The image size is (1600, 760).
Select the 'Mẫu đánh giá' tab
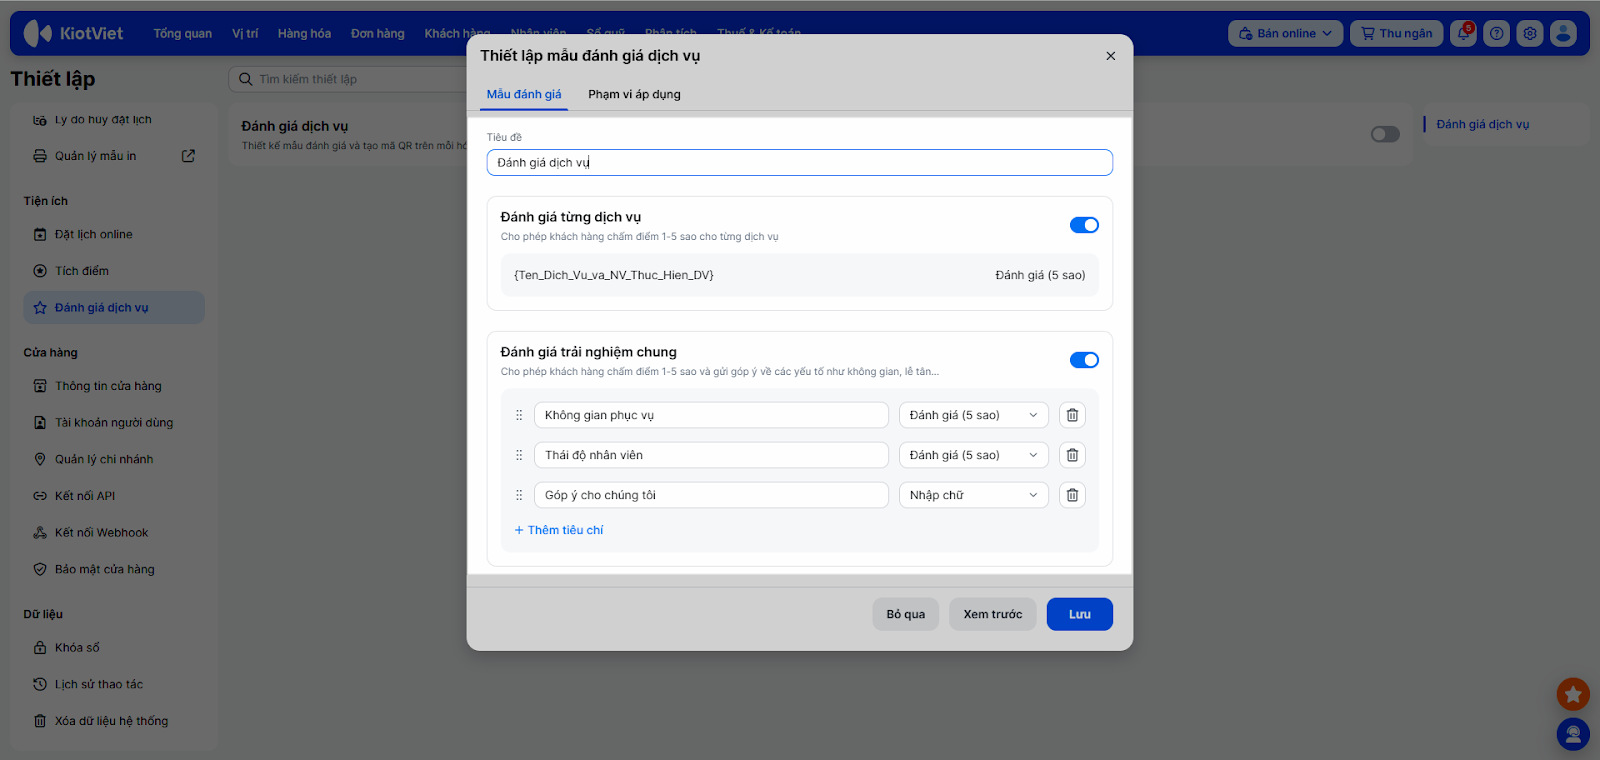524,94
